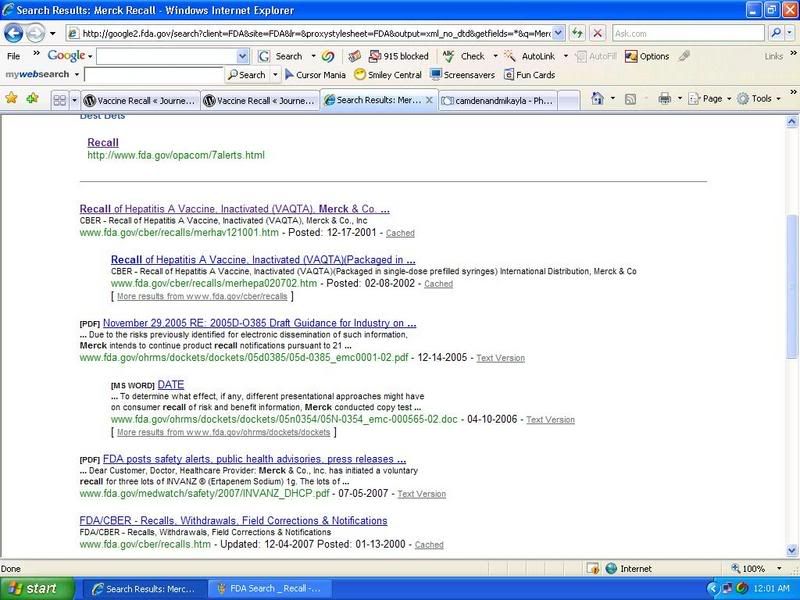Click the vertical scrollbar down arrow

(x=792, y=550)
